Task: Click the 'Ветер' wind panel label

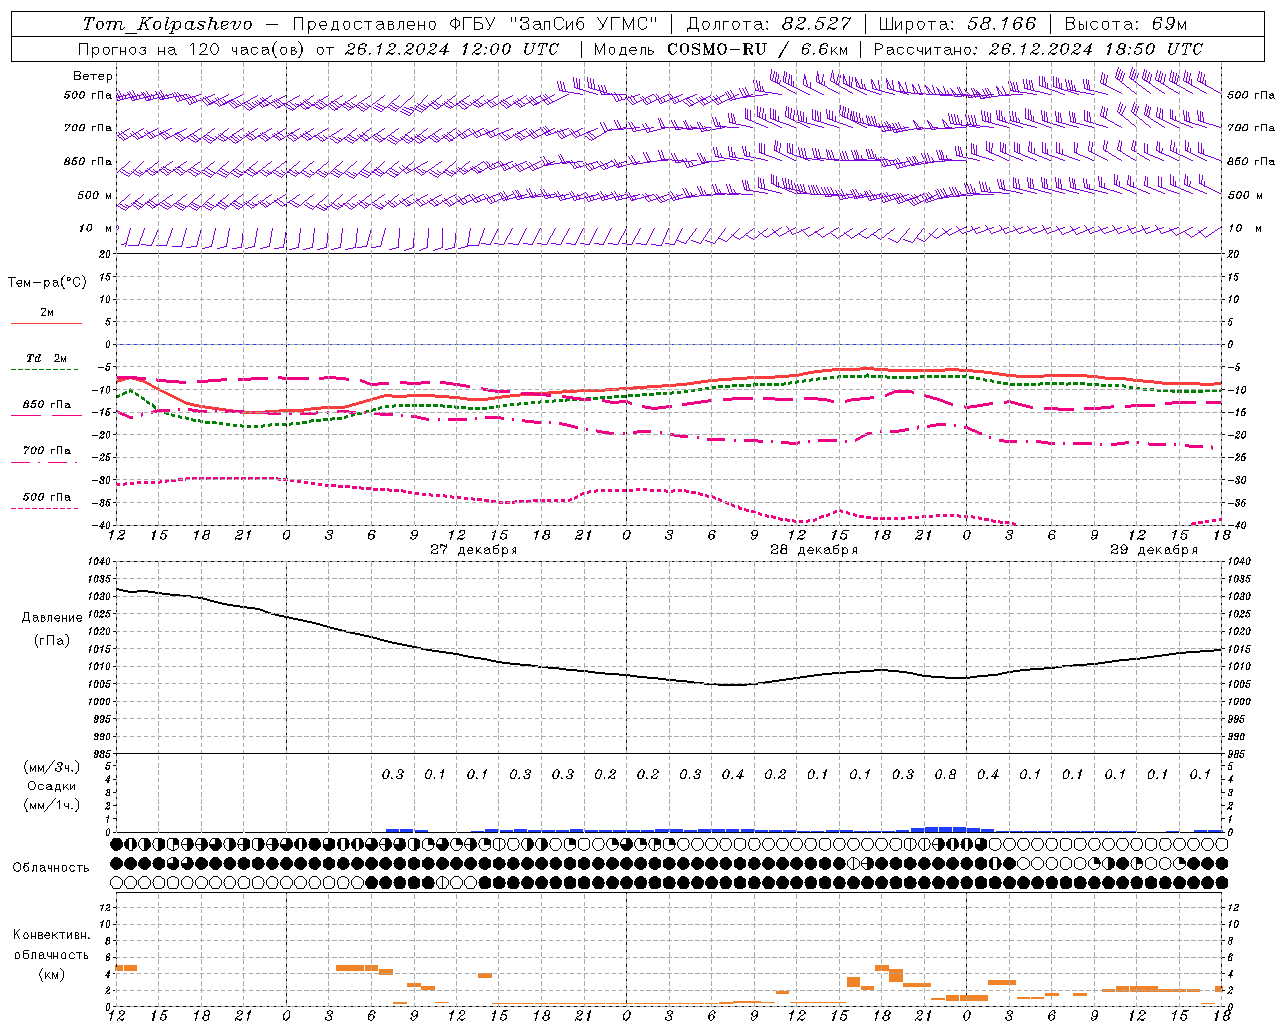Action: 93,76
